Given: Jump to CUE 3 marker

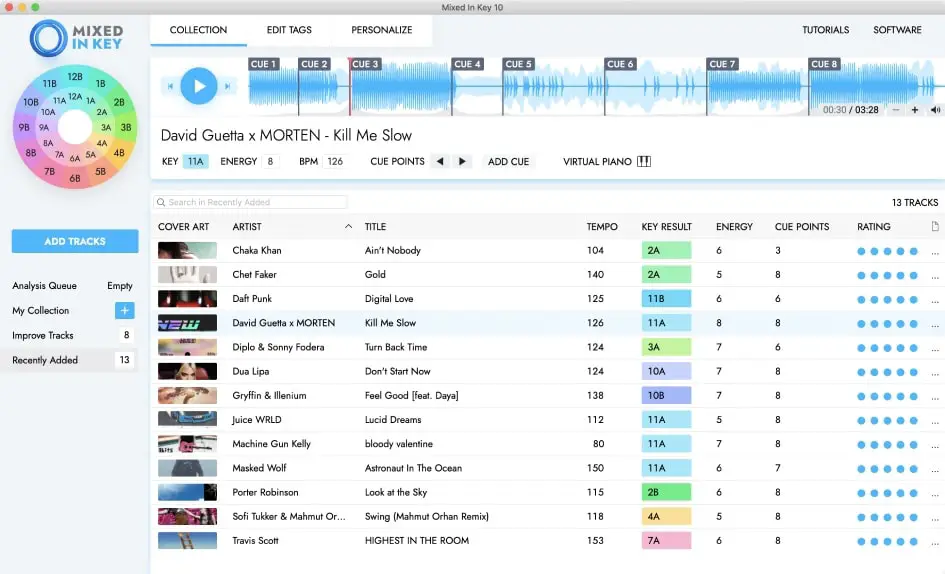Looking at the screenshot, I should point(365,64).
